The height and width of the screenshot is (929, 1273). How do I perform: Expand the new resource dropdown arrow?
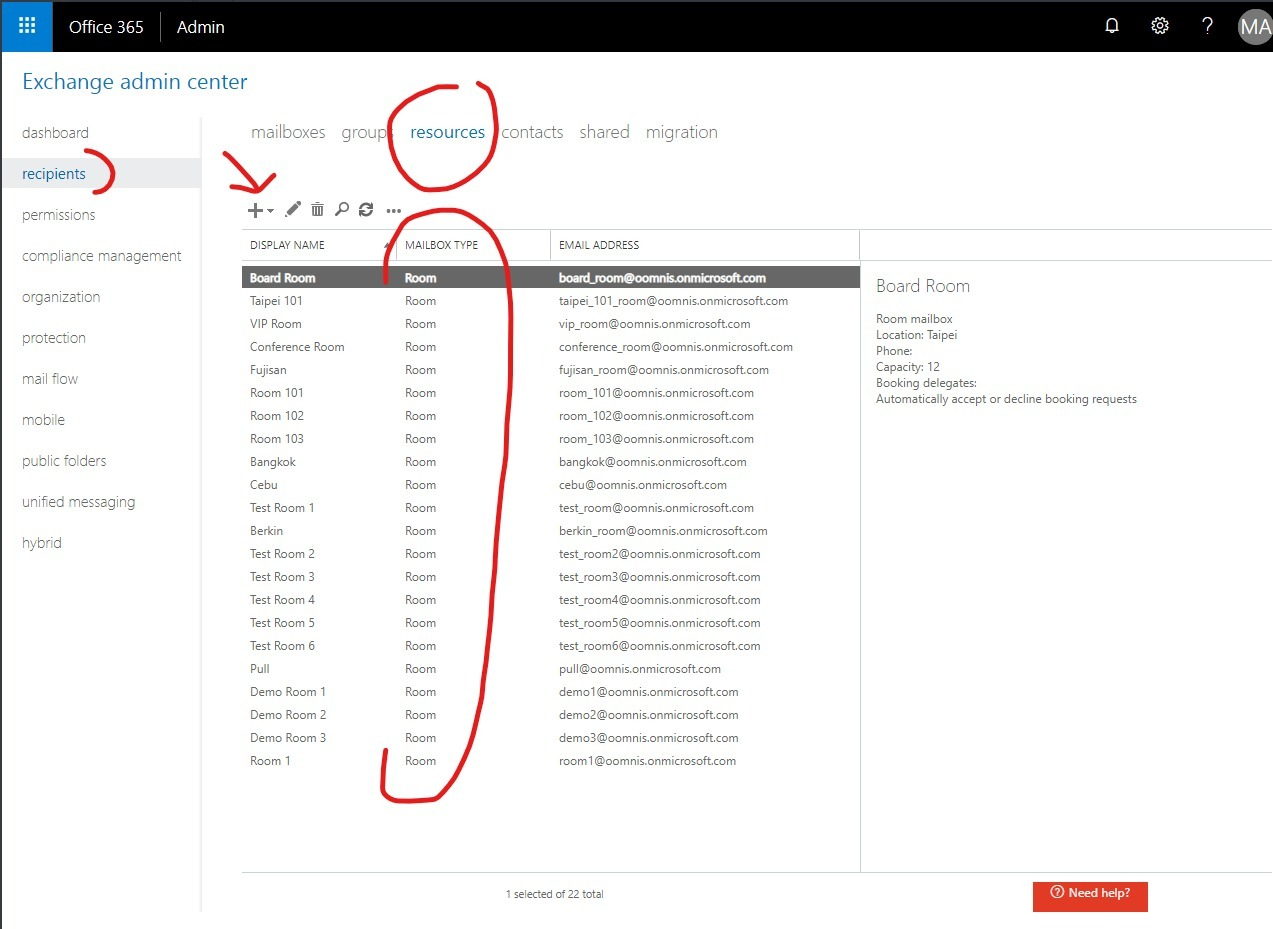coord(270,211)
